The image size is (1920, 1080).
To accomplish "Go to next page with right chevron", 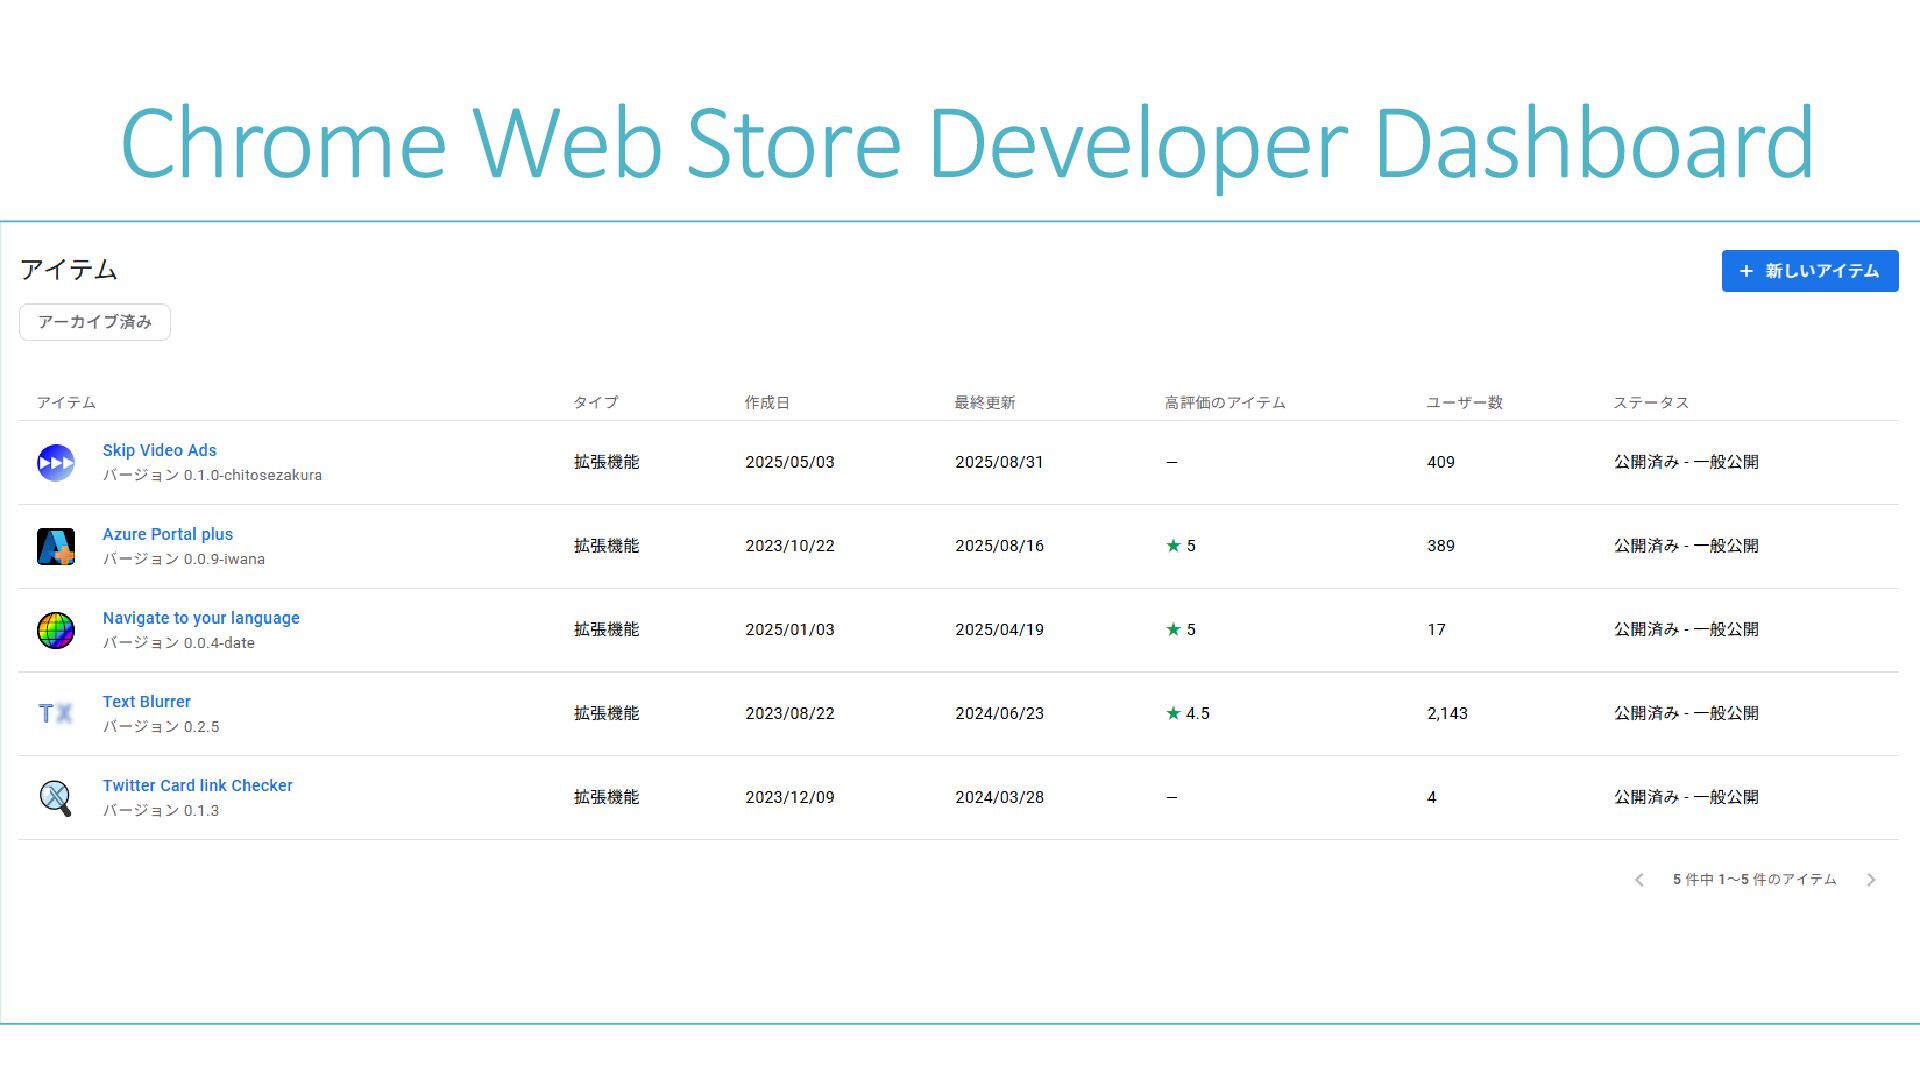I will tap(1870, 880).
